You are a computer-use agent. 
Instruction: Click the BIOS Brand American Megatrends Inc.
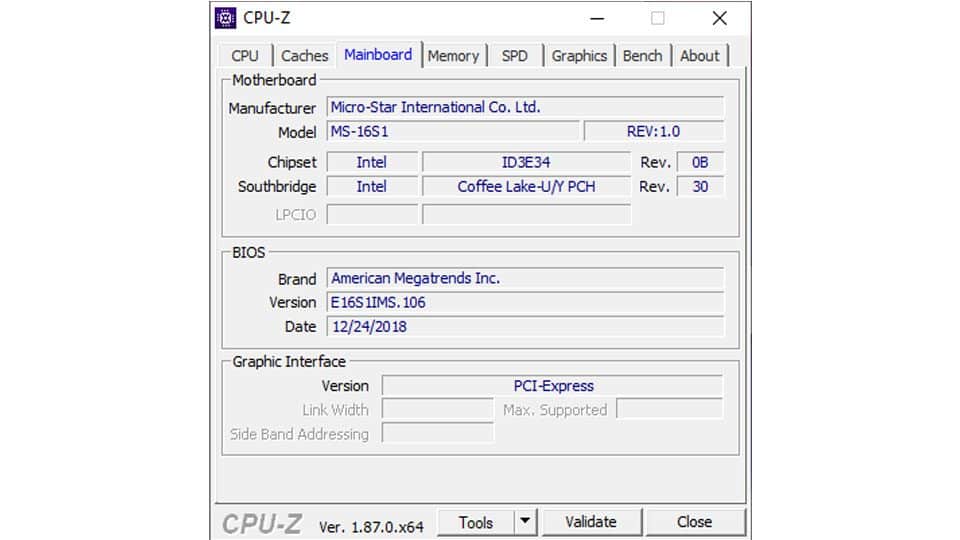pos(525,278)
